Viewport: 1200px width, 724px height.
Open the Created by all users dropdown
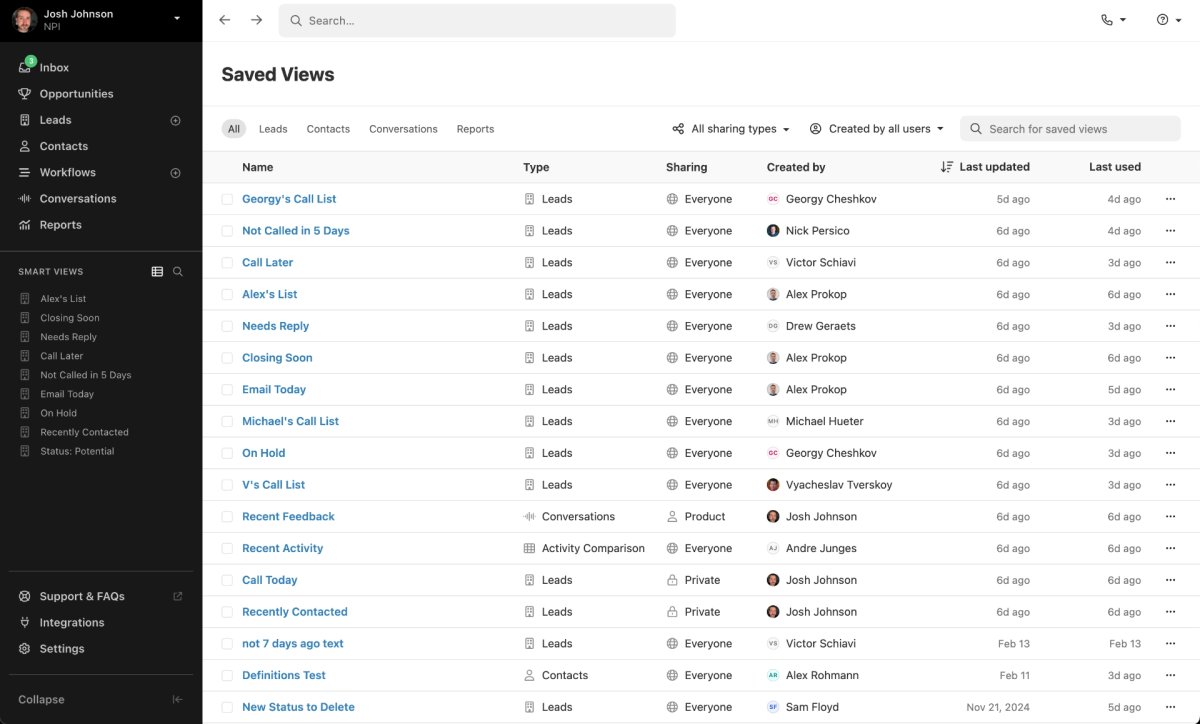(877, 129)
